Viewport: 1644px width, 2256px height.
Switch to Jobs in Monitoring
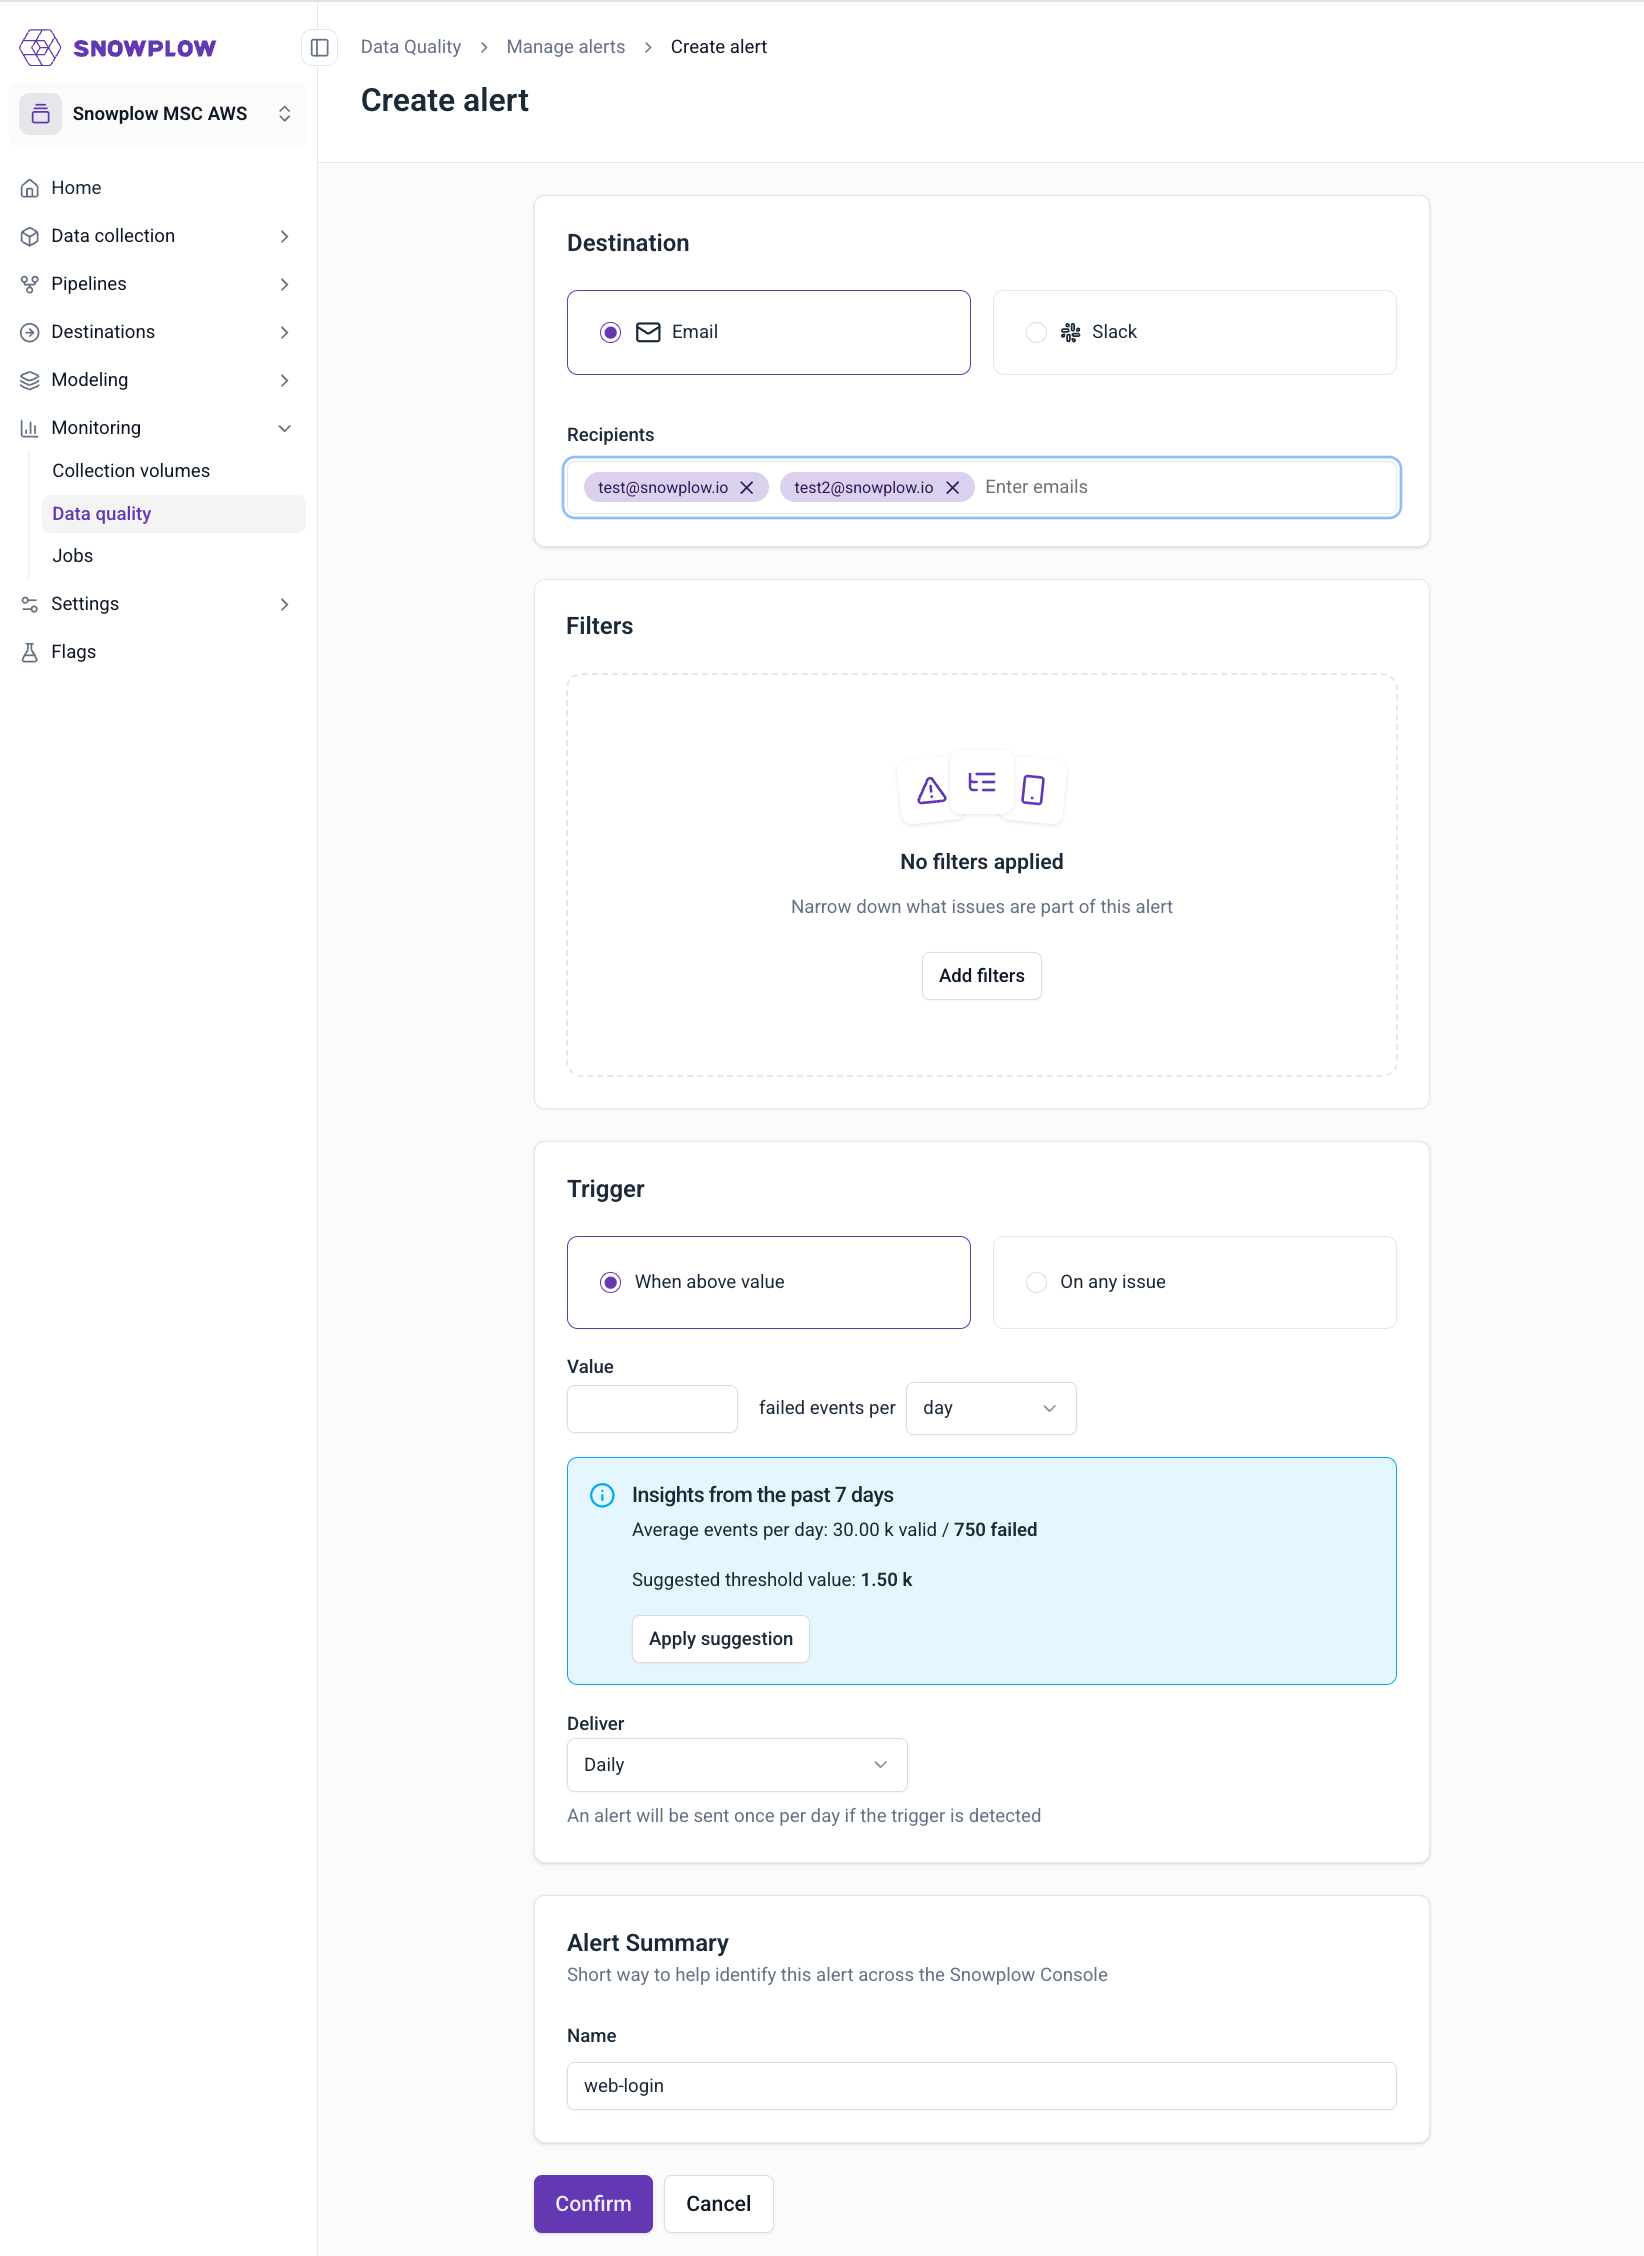(72, 556)
